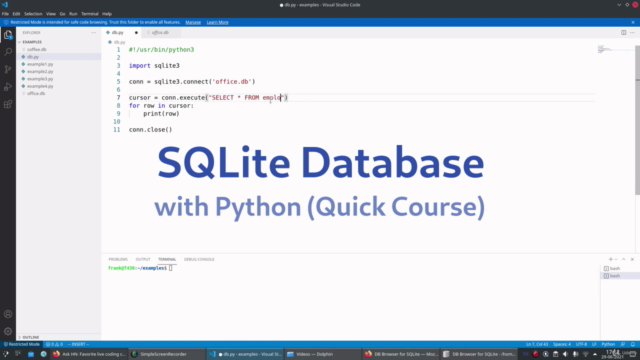Maximize the terminal panel with caret icon
The image size is (640, 360).
tap(623, 259)
